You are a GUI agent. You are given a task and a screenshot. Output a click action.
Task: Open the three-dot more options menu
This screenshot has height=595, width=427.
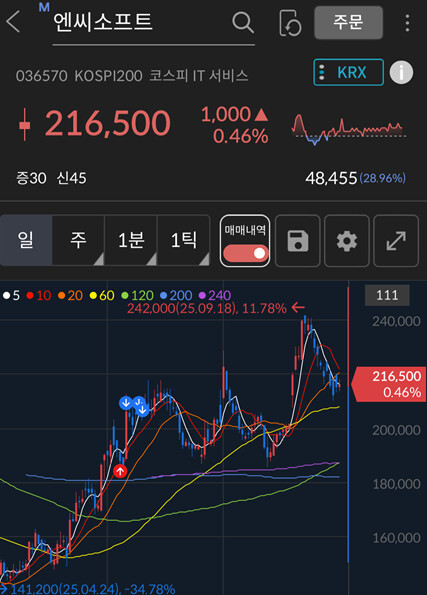tap(407, 23)
